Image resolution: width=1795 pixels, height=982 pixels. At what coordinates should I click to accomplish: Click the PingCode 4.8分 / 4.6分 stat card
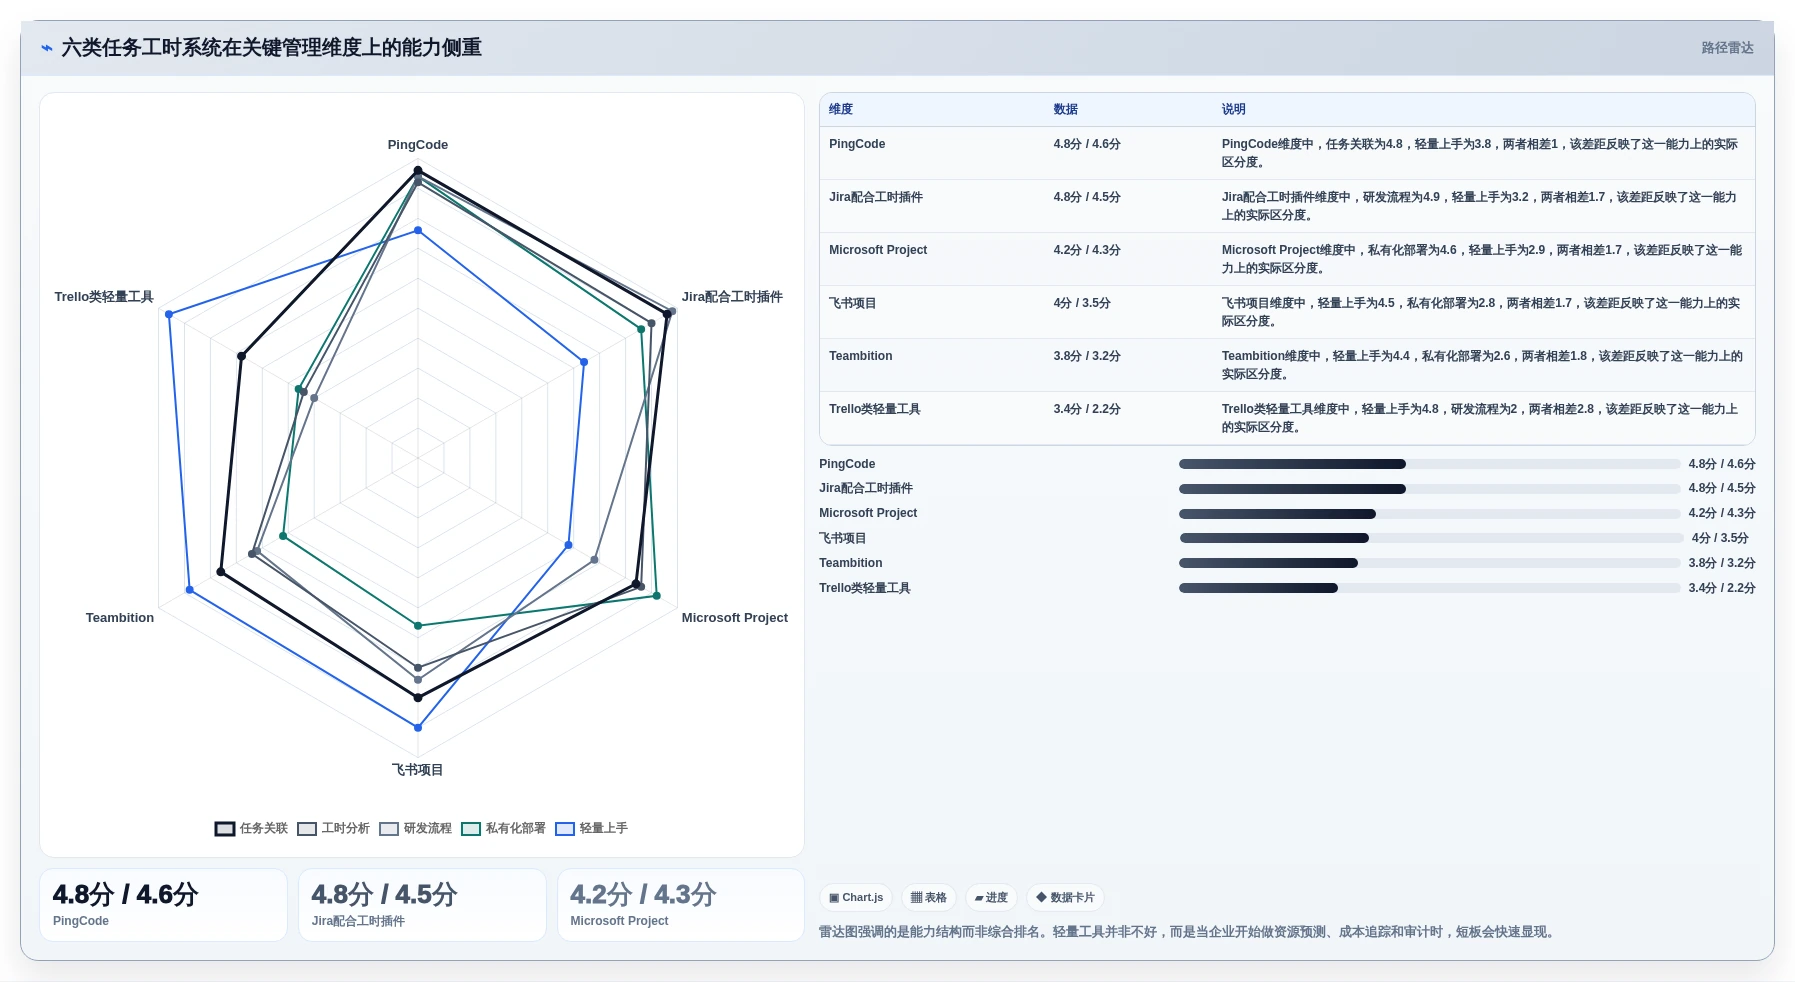(163, 905)
